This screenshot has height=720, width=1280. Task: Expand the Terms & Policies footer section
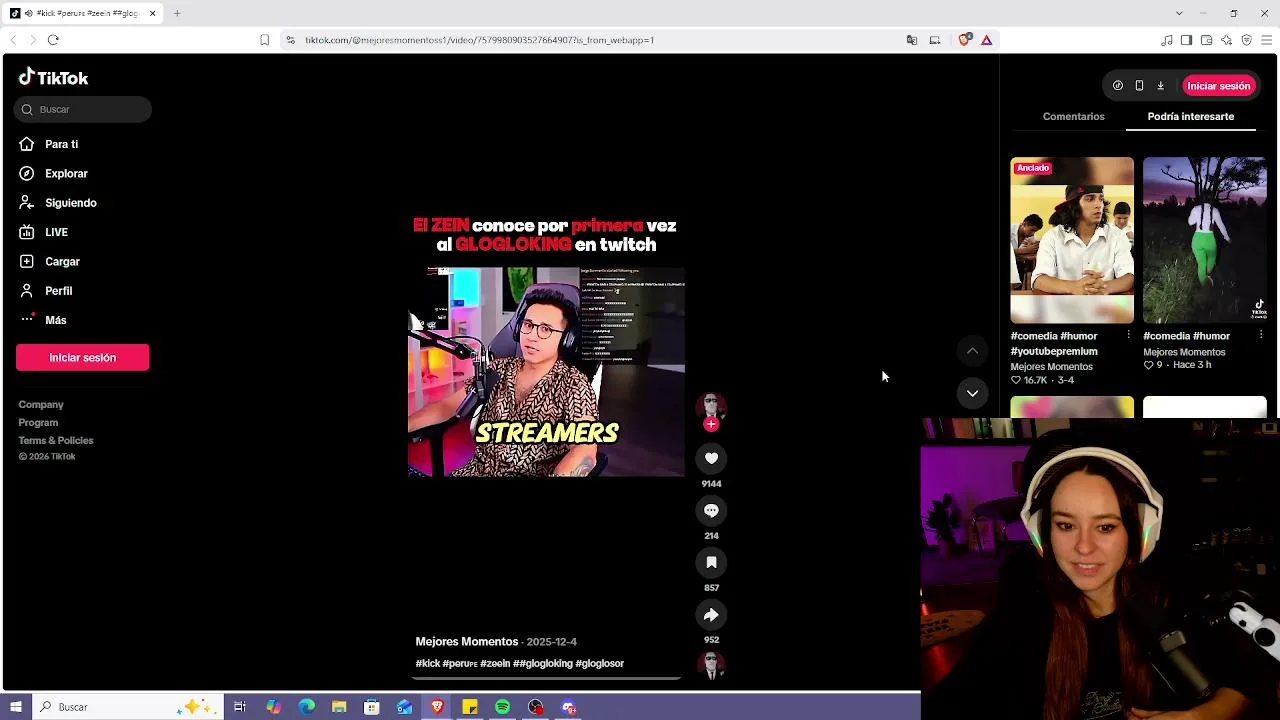tap(56, 441)
